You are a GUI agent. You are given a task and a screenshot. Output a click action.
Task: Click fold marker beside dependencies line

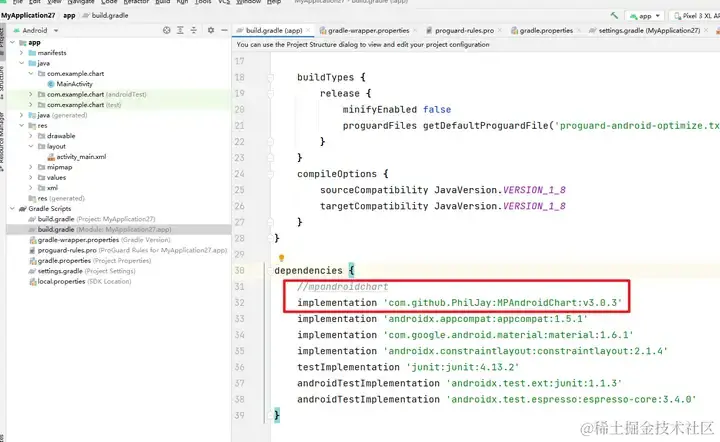(270, 270)
